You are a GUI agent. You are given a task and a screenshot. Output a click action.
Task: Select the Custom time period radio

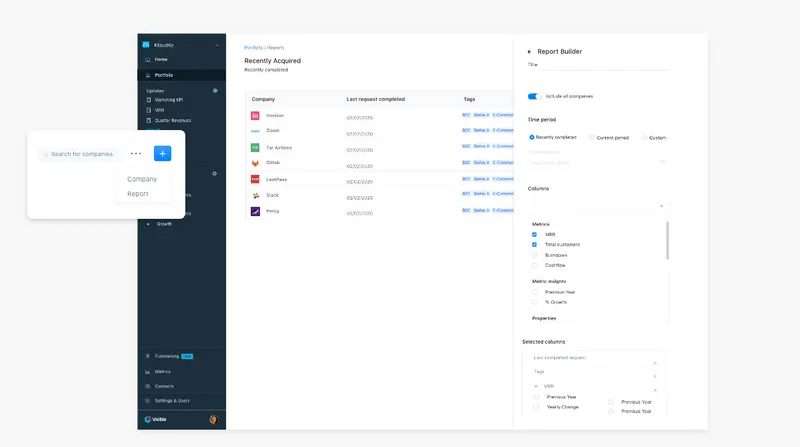[x=644, y=137]
